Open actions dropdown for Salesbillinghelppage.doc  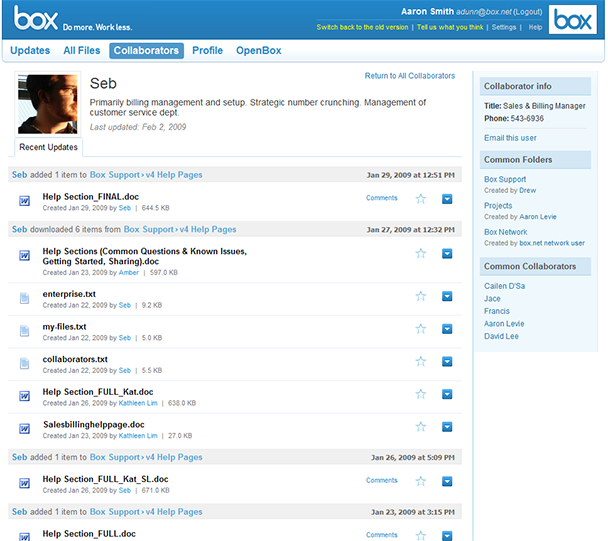pos(447,427)
